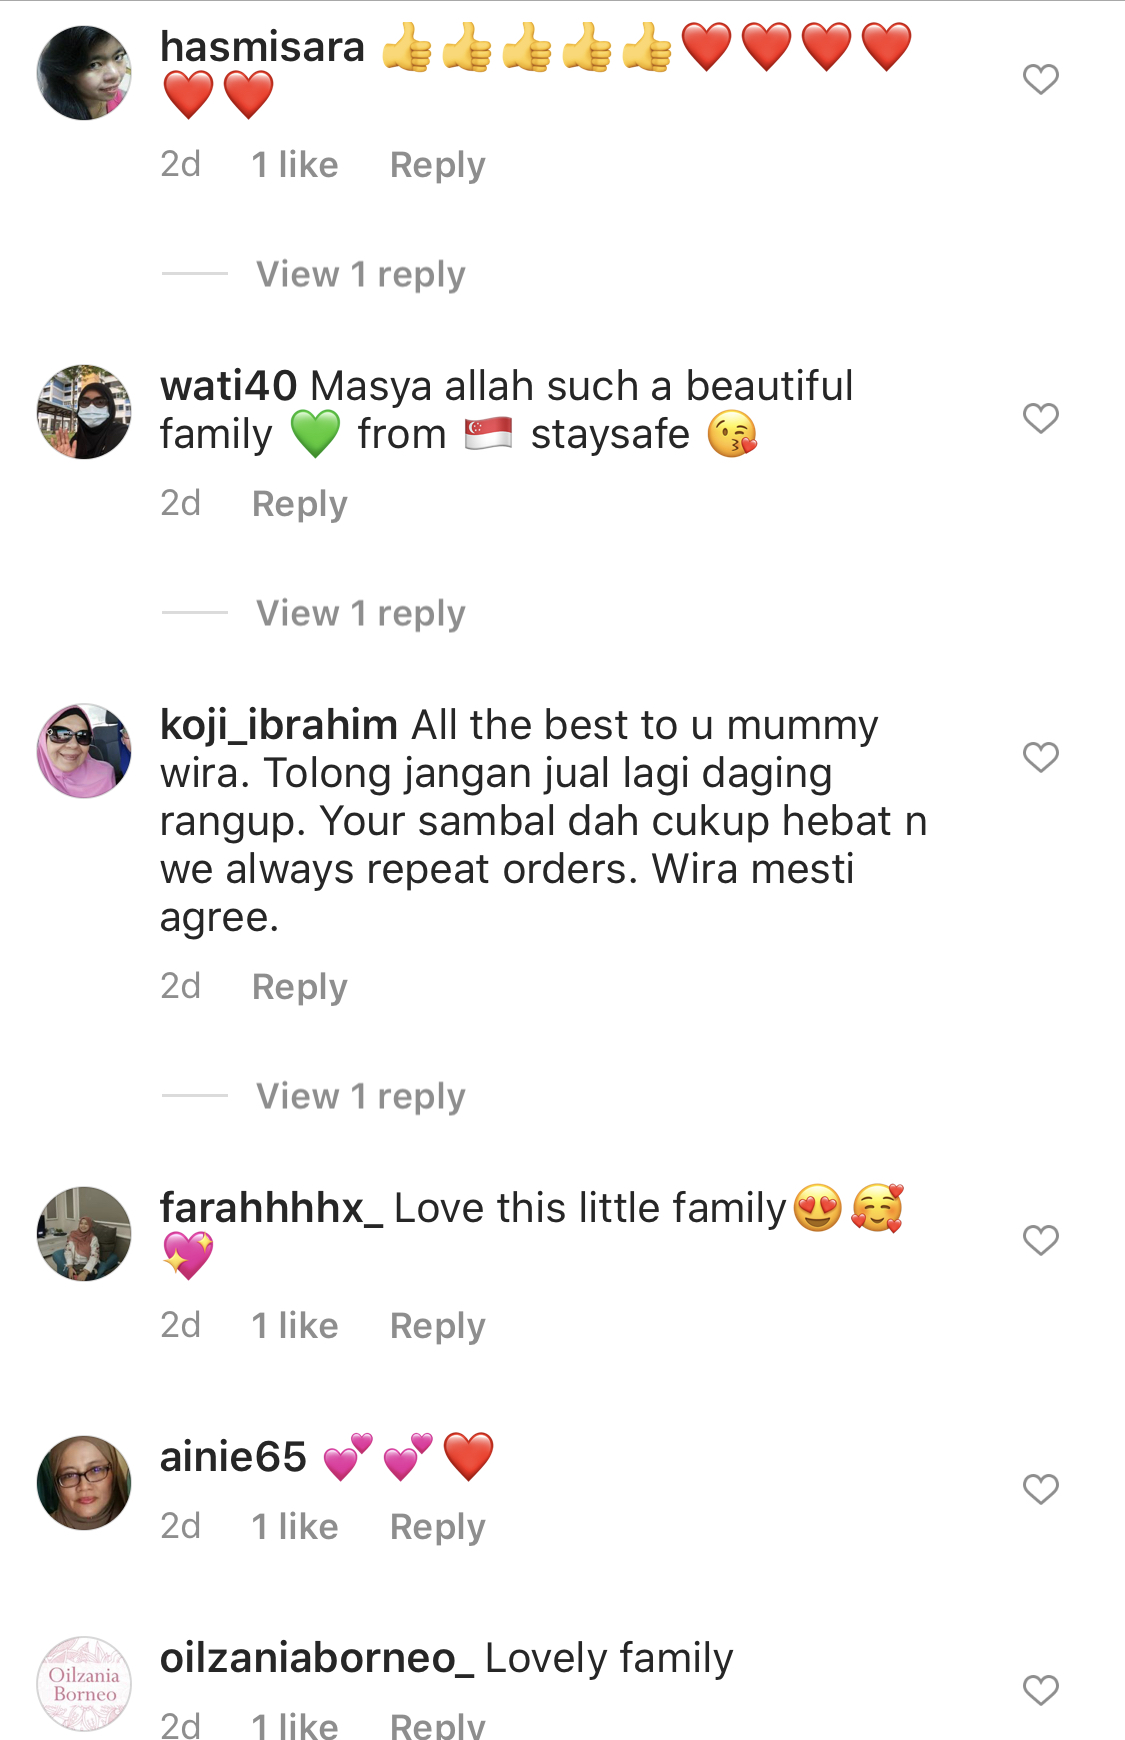Open hasmisara's profile picture

(x=84, y=73)
